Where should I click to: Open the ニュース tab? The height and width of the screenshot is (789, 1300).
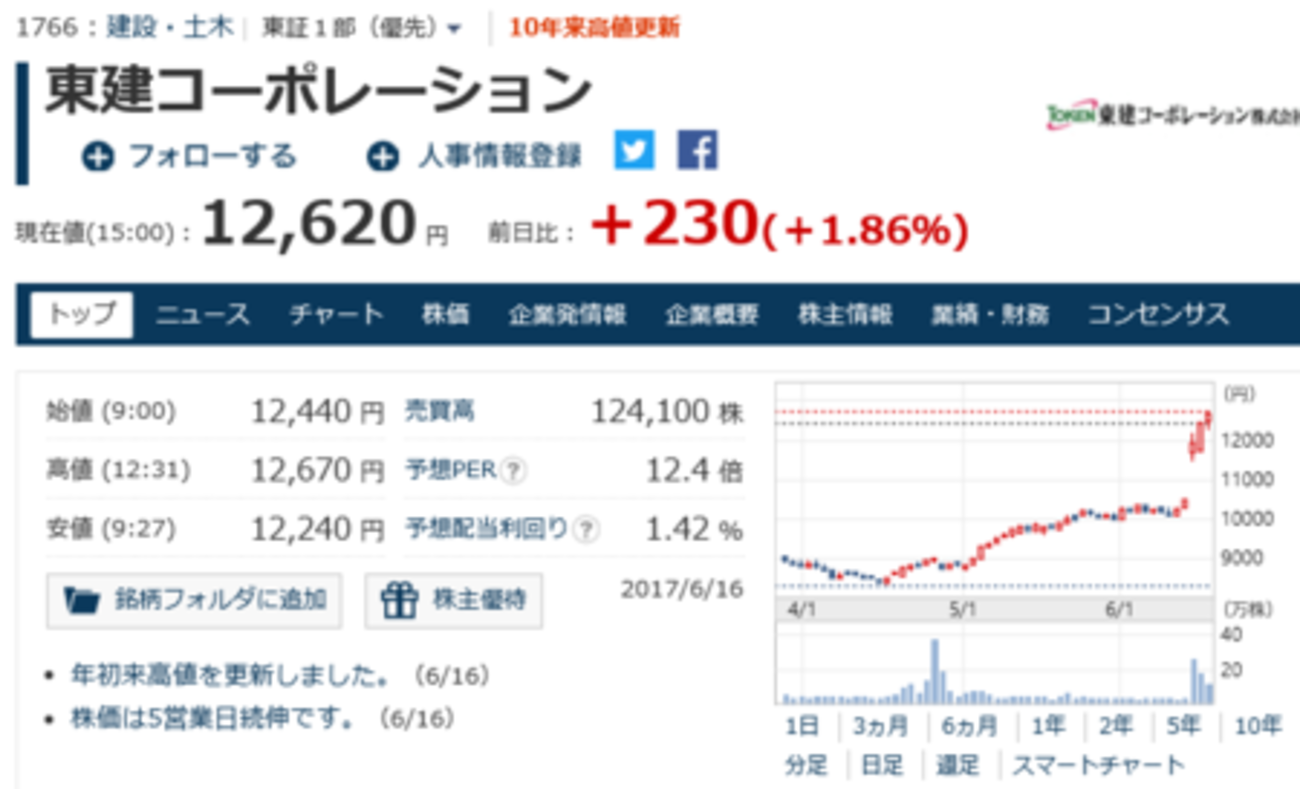pos(202,315)
